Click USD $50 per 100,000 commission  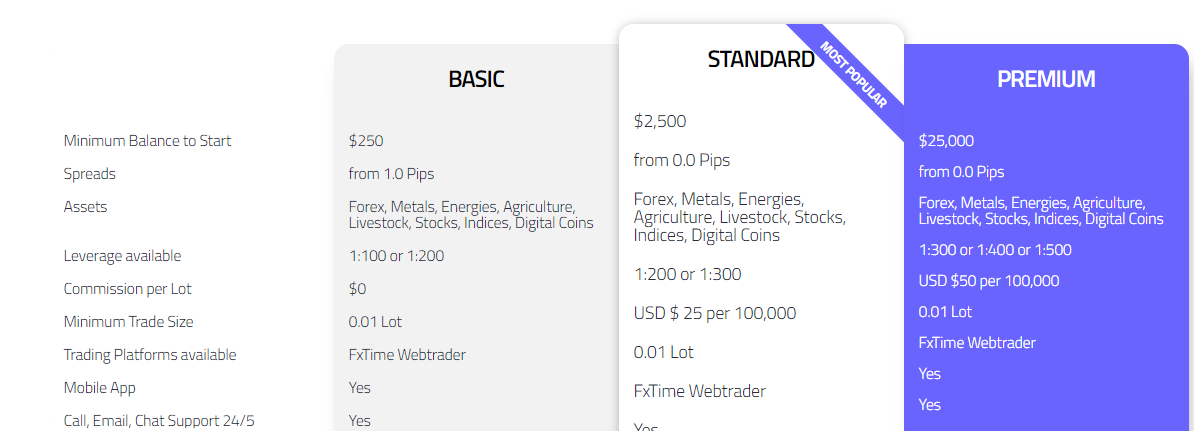(989, 281)
